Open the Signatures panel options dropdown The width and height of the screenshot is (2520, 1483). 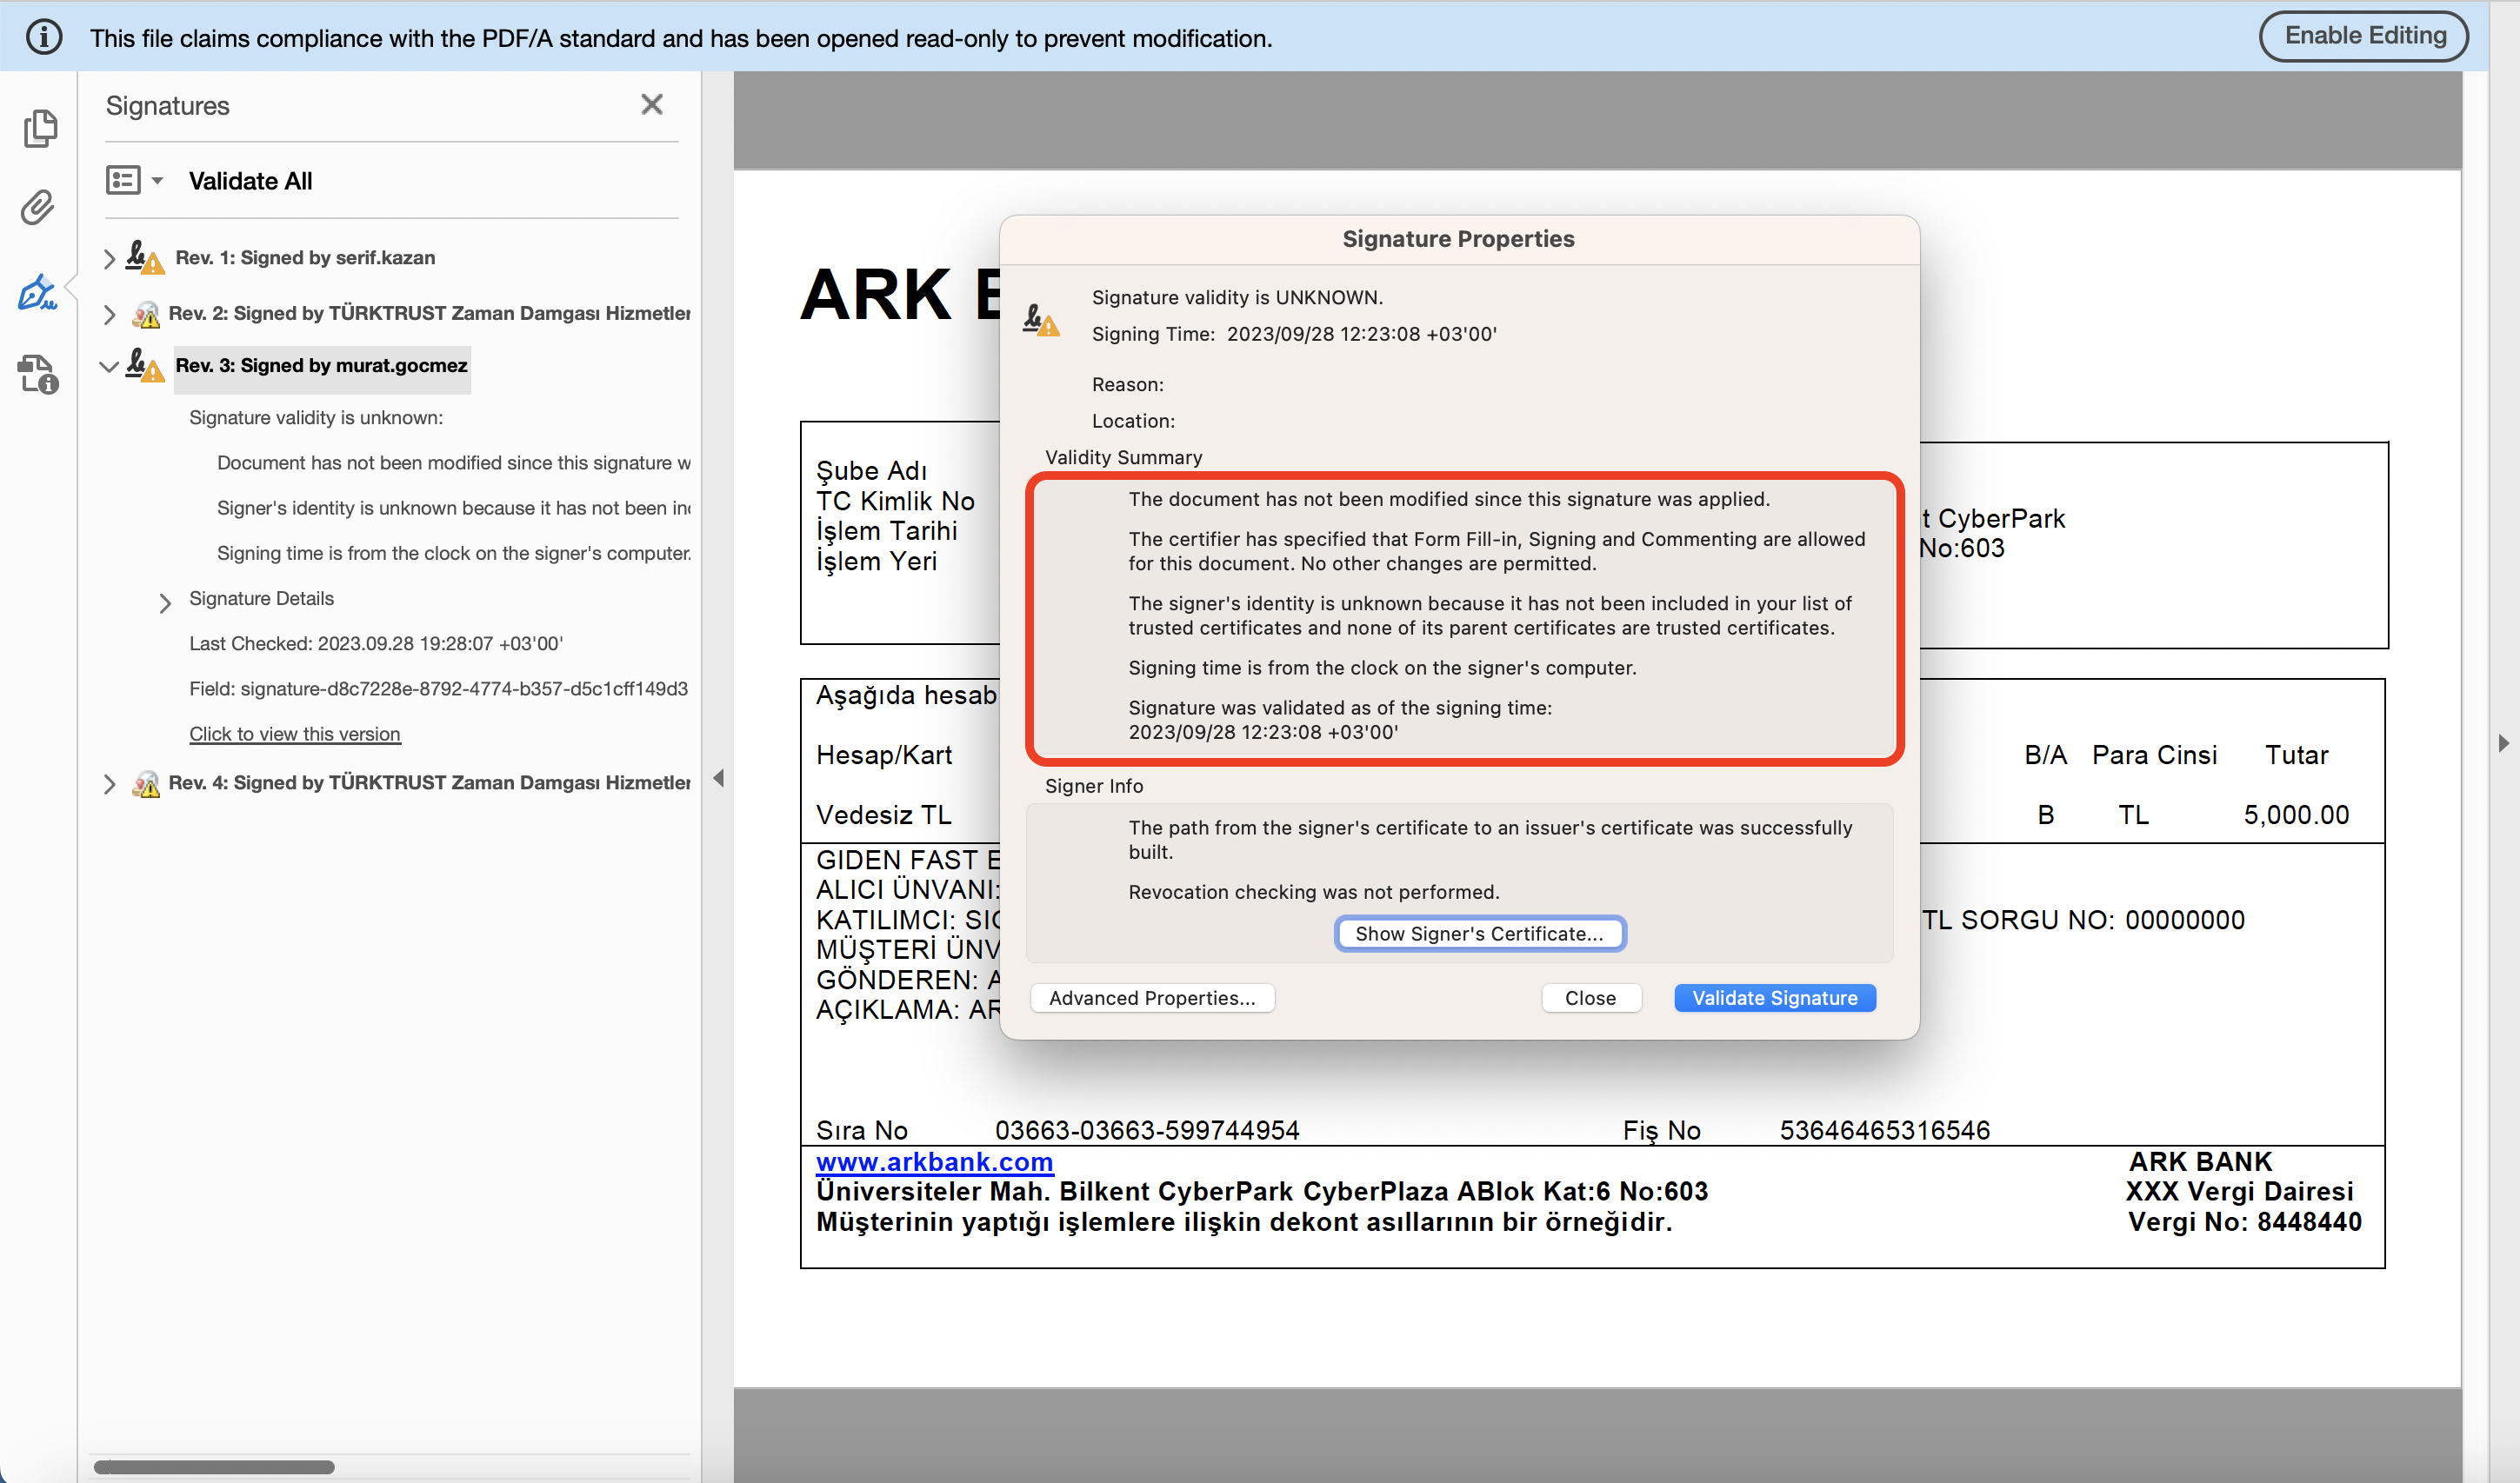click(134, 180)
